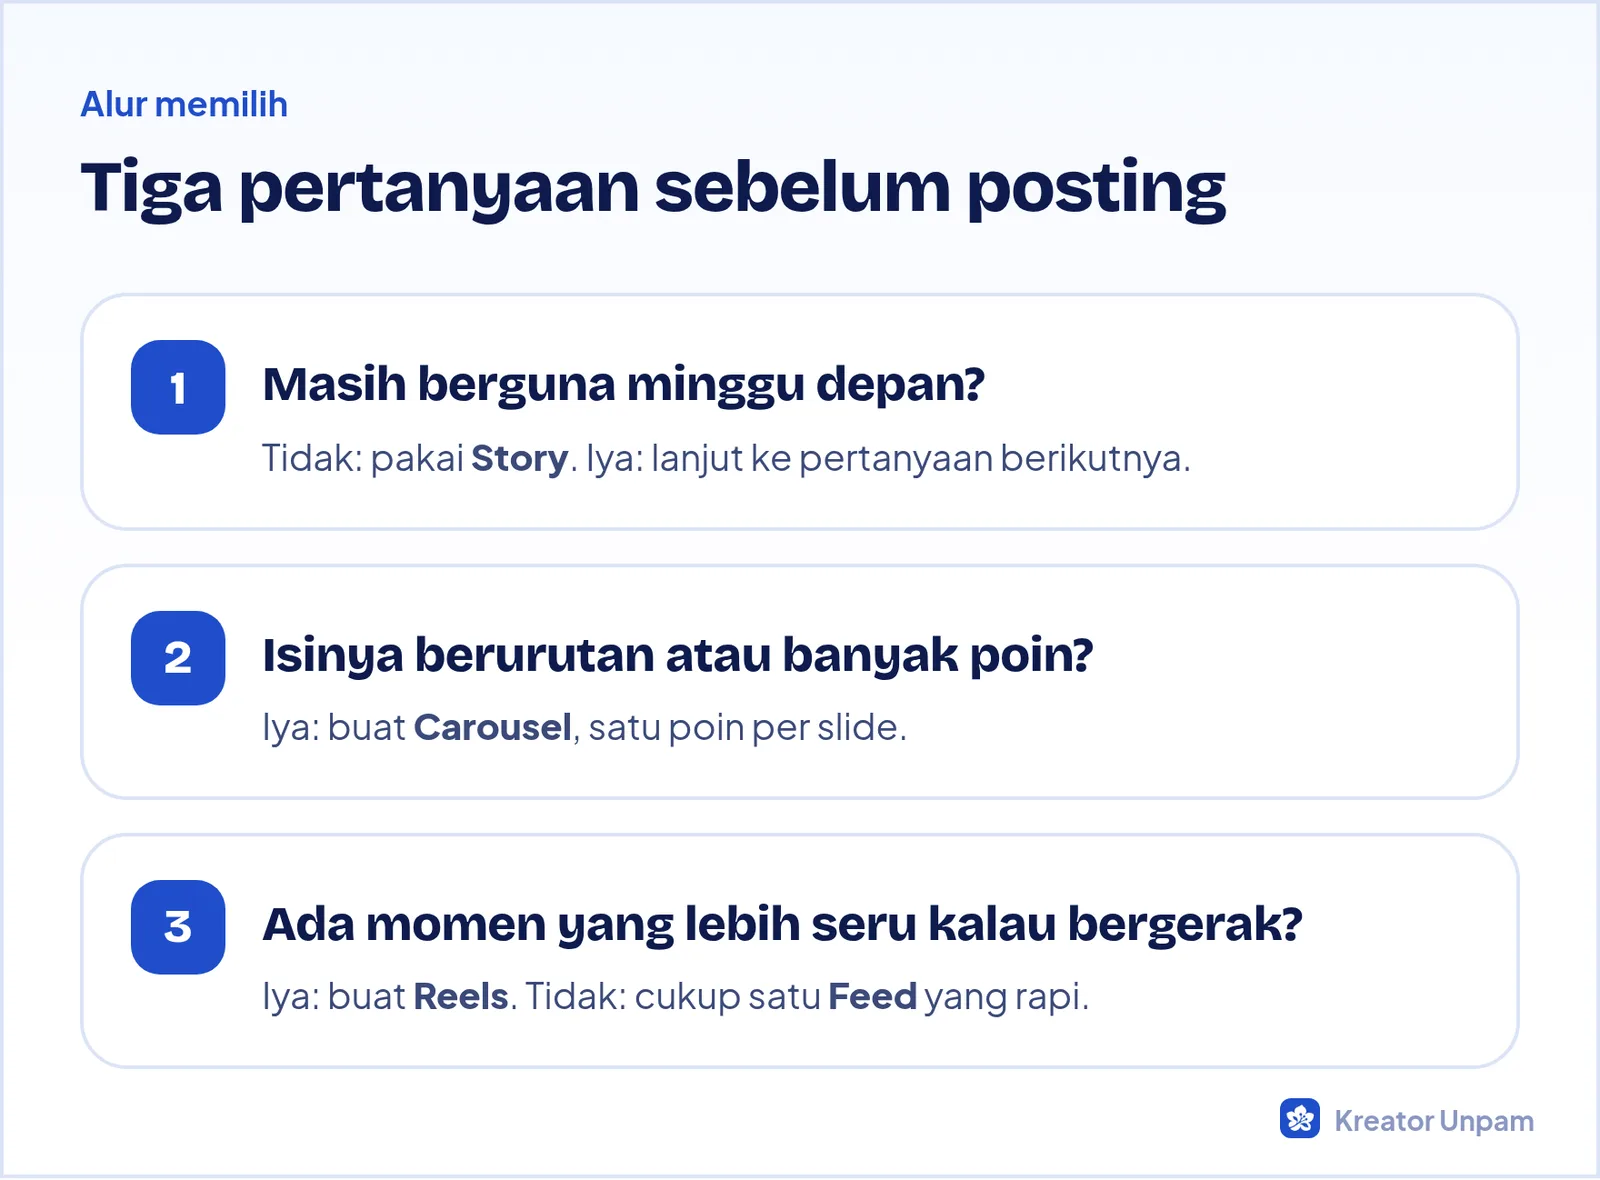Click the question "Masih berguna minggu depan?"
Image resolution: width=1600 pixels, height=1180 pixels.
coord(624,386)
